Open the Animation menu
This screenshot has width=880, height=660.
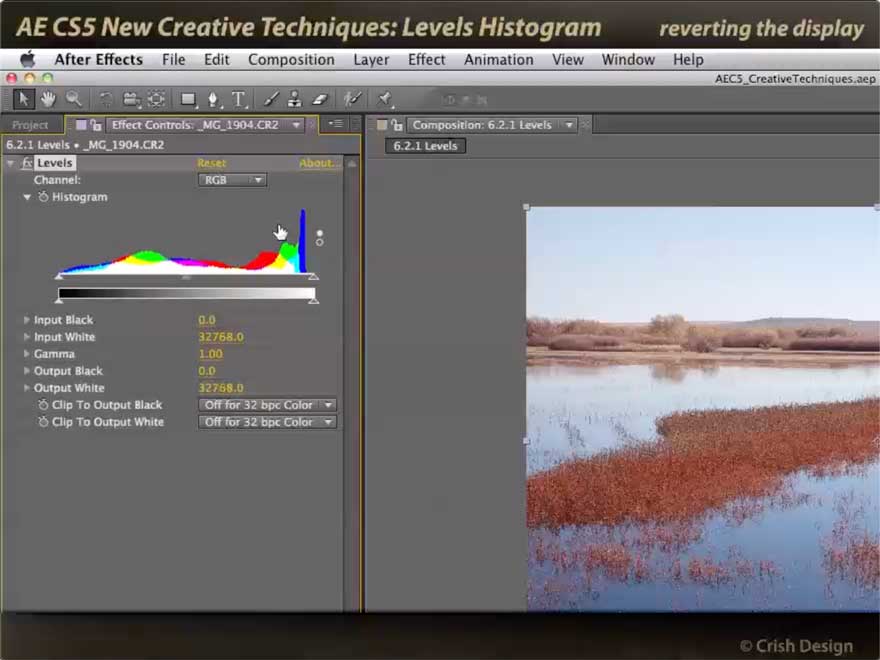tap(499, 59)
